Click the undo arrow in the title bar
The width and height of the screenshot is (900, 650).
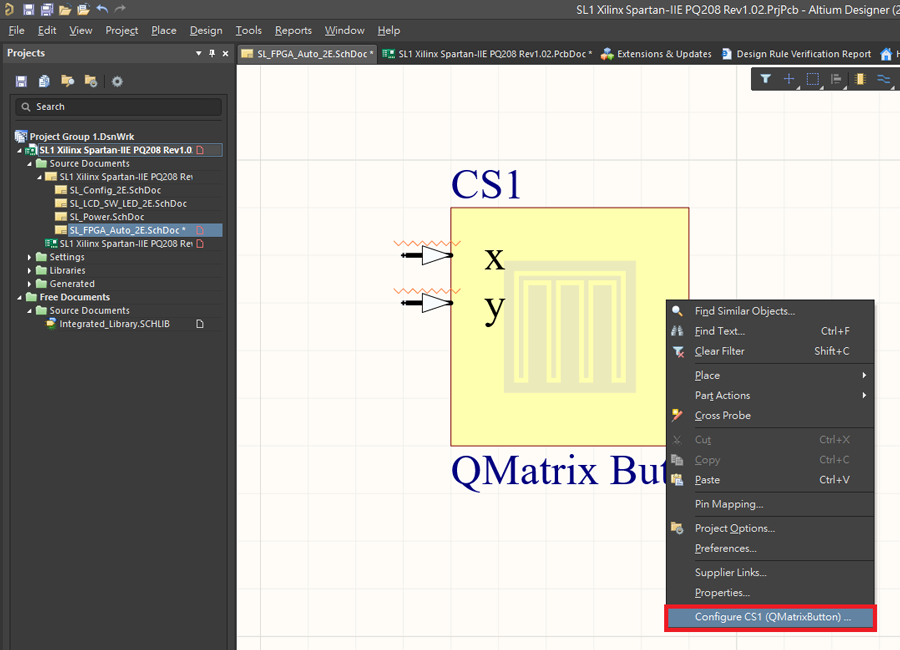102,9
